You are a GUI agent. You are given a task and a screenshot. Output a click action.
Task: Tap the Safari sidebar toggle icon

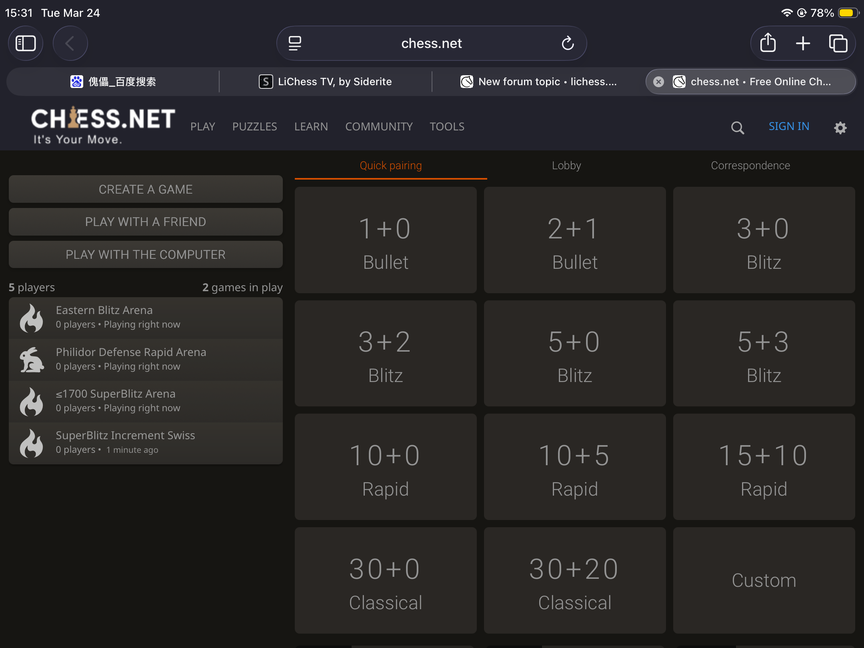pyautogui.click(x=26, y=43)
